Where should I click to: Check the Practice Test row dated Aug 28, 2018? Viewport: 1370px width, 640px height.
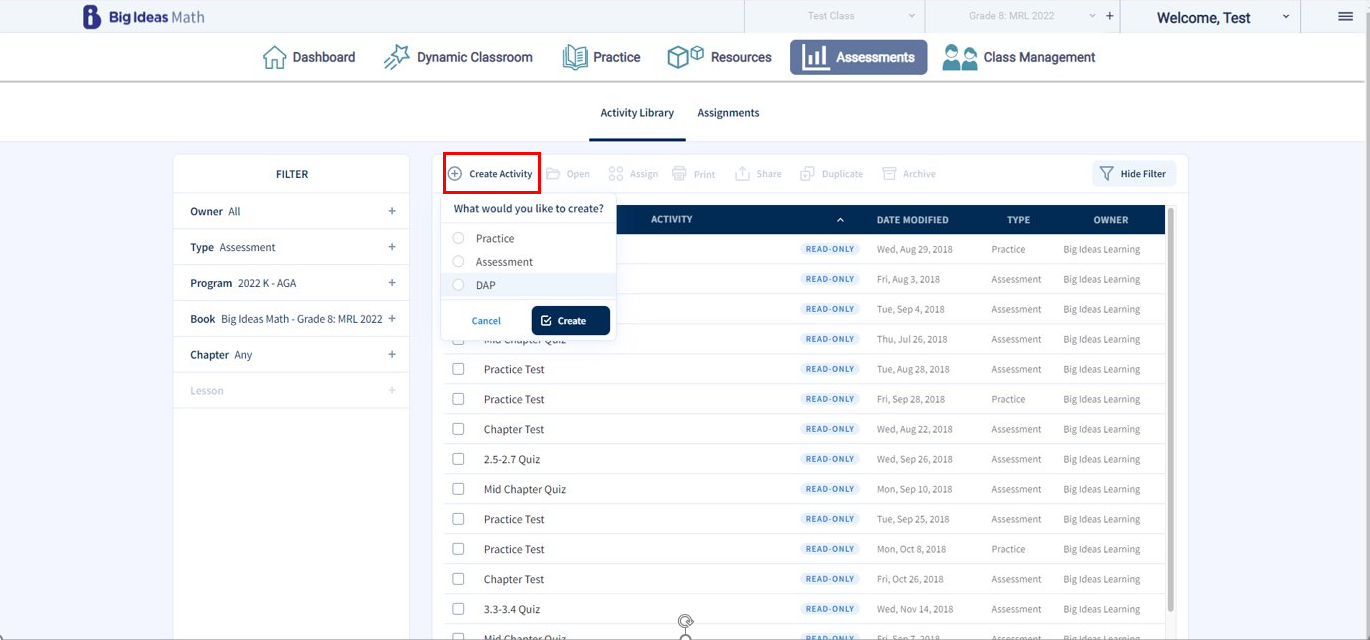click(458, 369)
